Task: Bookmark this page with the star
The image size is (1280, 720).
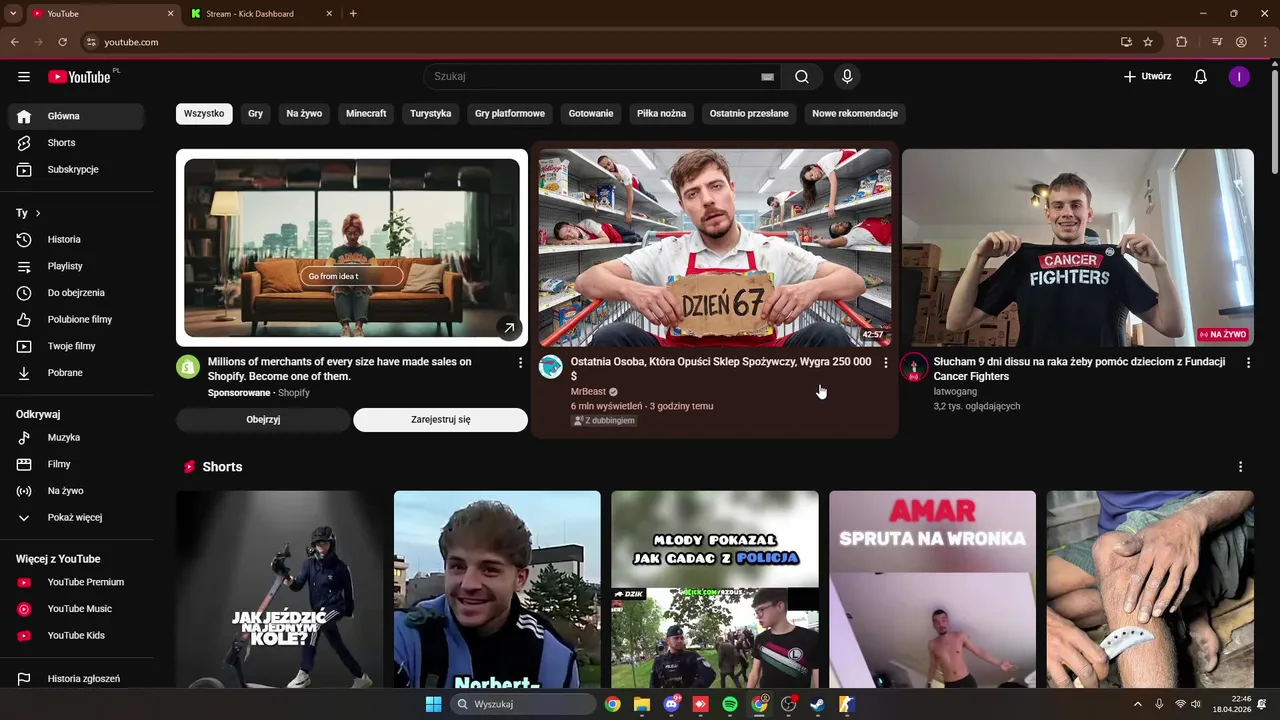Action: tap(1148, 42)
